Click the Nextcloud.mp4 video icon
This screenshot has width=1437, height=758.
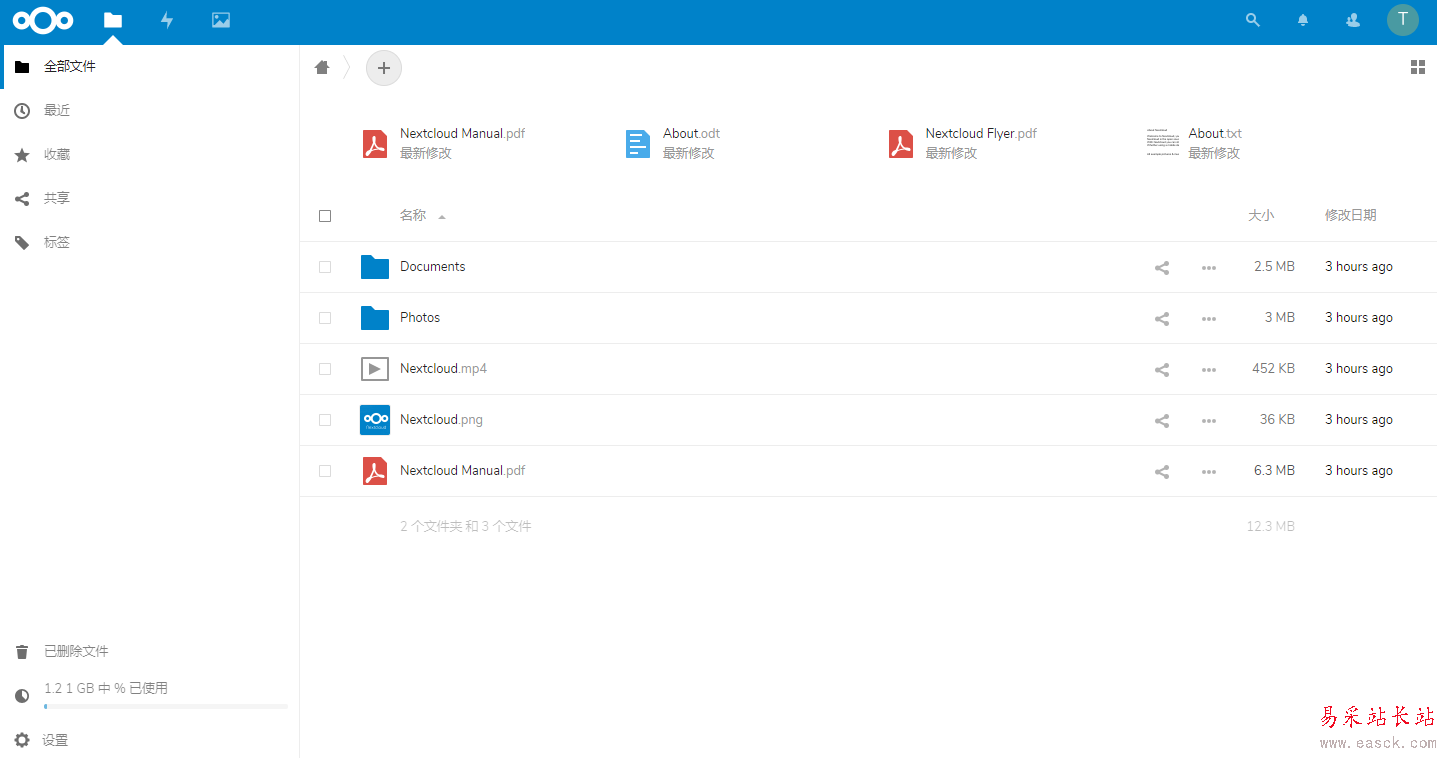coord(375,369)
